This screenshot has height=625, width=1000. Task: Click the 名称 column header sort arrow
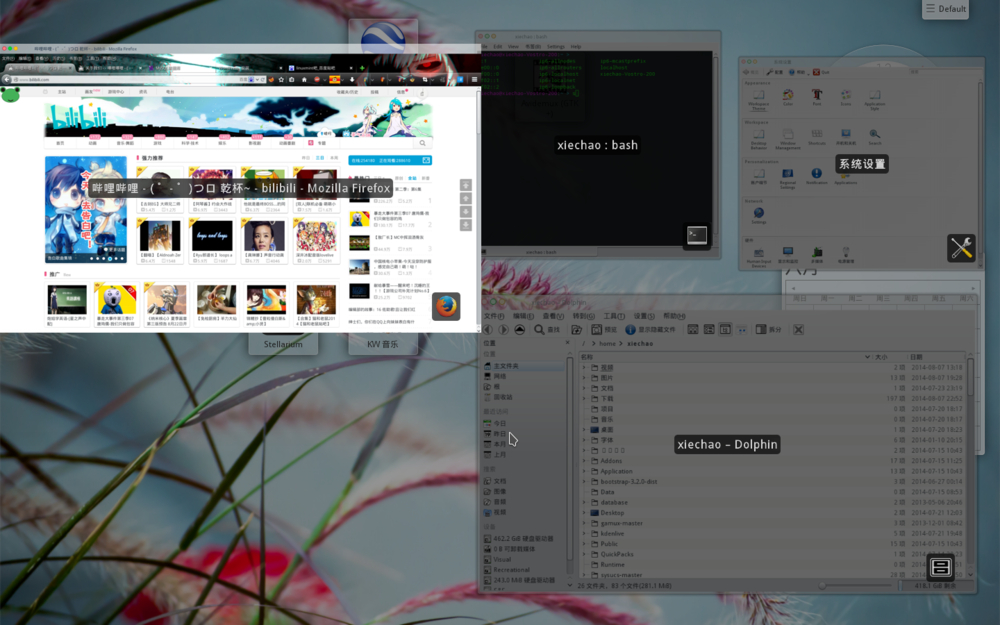867,357
